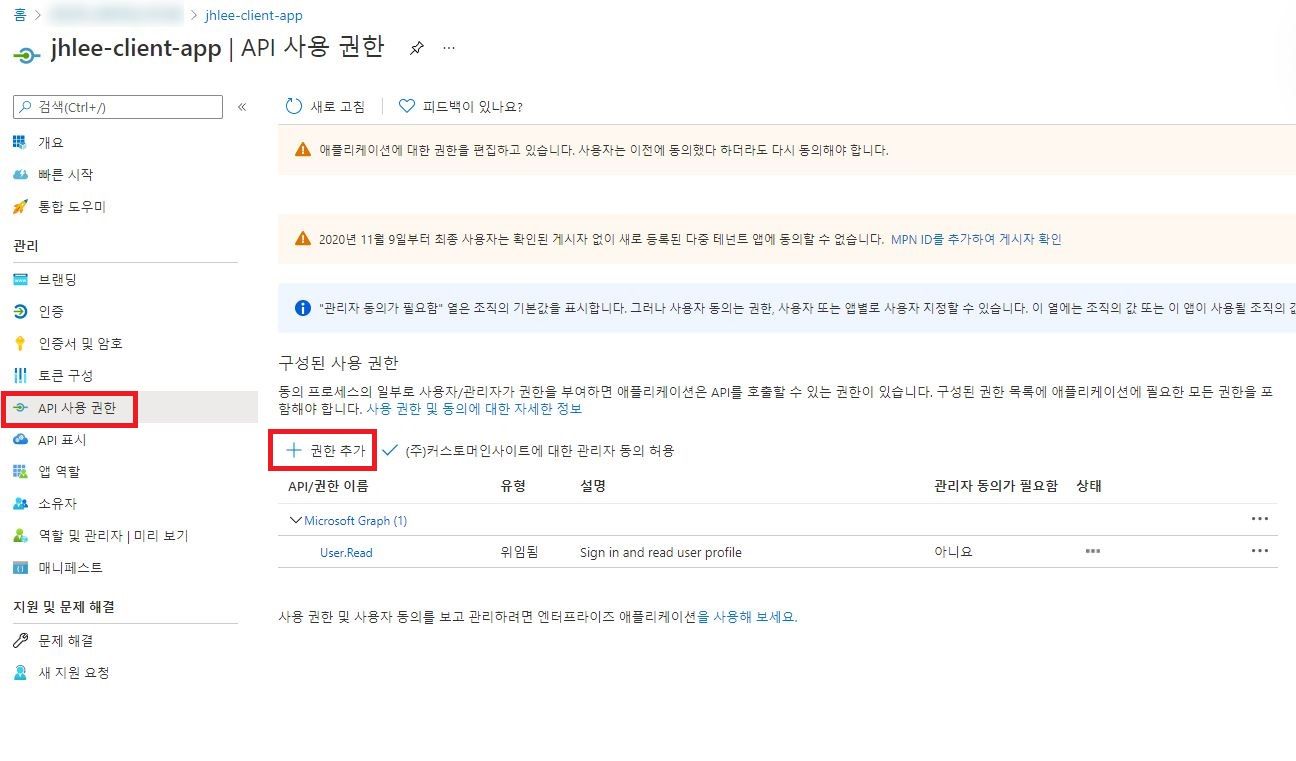The height and width of the screenshot is (761, 1296).
Task: Click the 위임됨 type cell
Action: [519, 551]
